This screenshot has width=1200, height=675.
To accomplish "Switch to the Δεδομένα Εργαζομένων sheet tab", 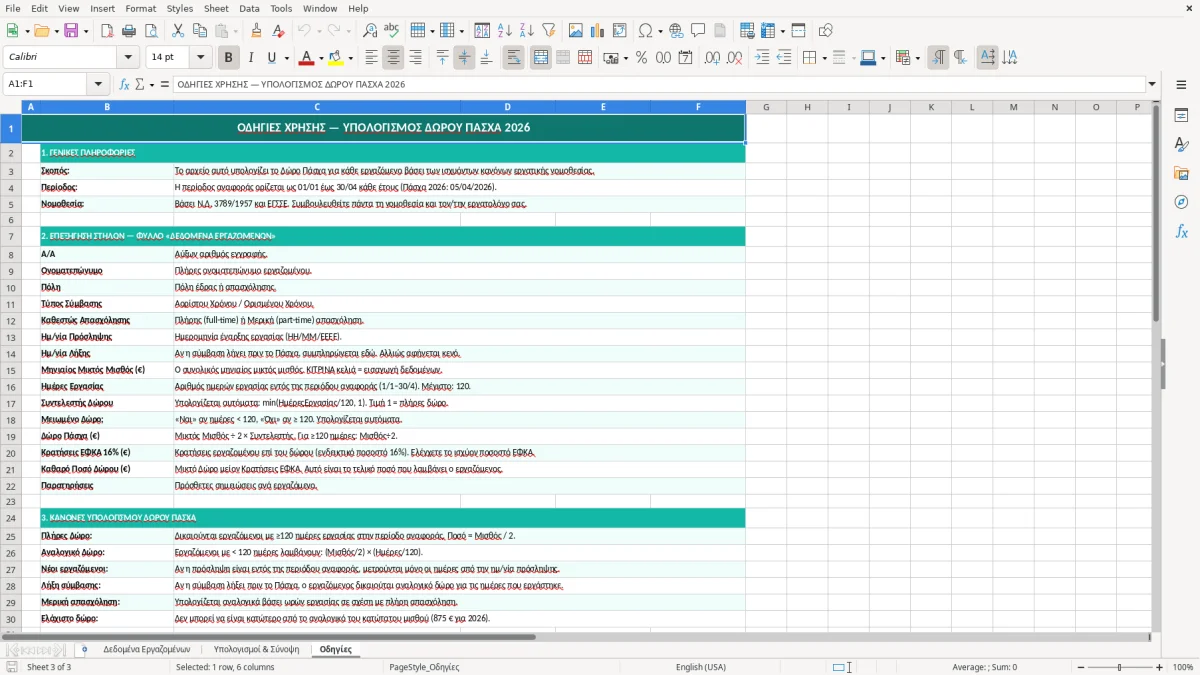I will [146, 649].
